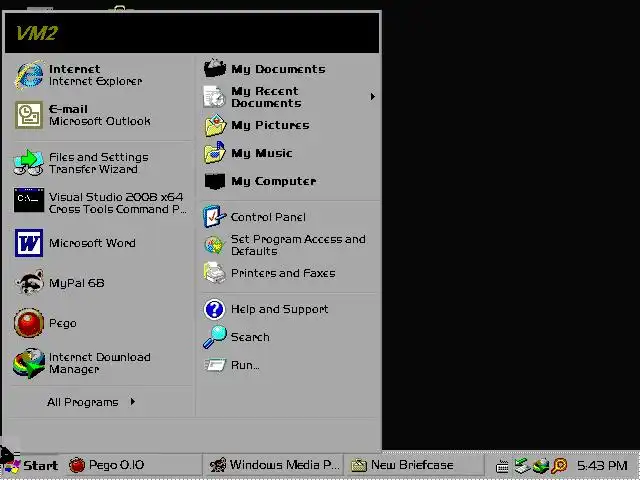
Task: Click 'Files and Settings Transfer Wizard' text
Action: pyautogui.click(x=98, y=163)
